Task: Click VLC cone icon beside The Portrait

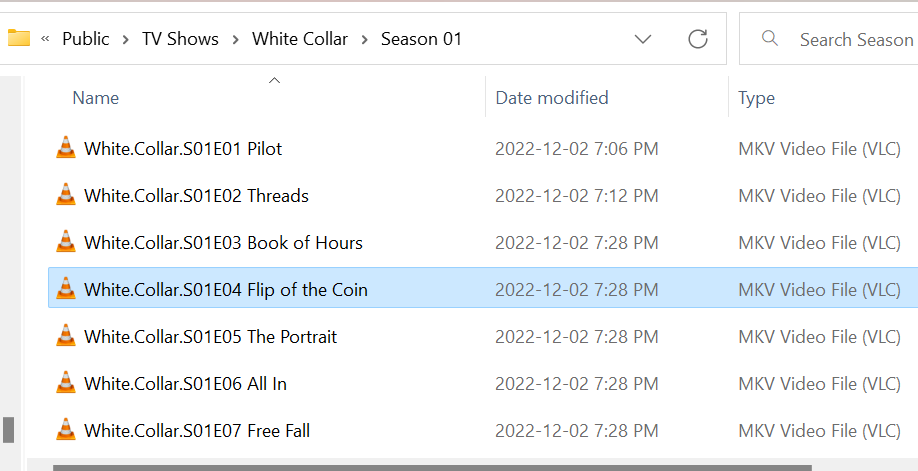Action: tap(66, 337)
